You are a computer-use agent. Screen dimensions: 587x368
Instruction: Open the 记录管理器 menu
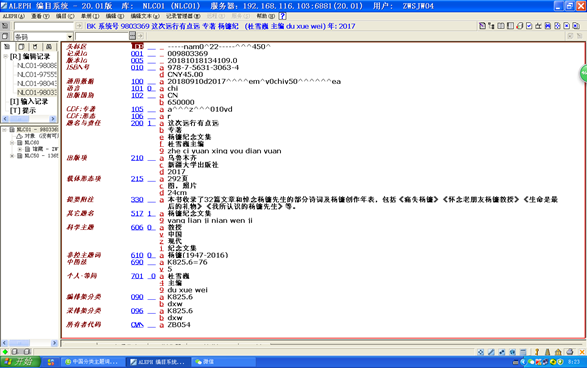pyautogui.click(x=183, y=16)
